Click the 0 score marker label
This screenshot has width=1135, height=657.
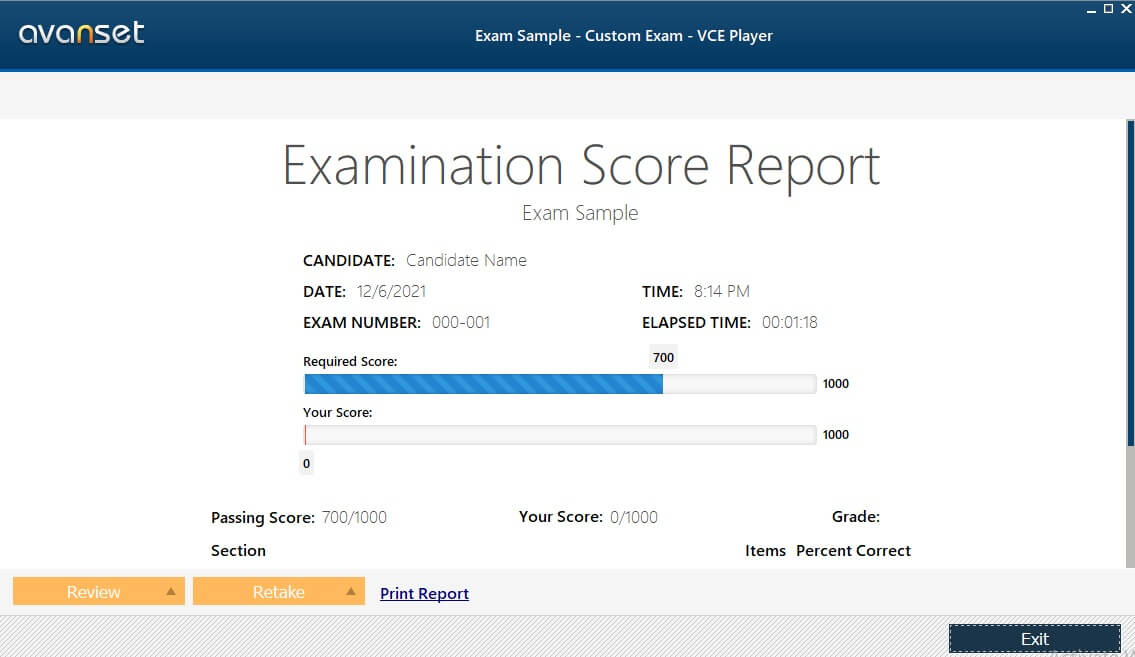click(x=306, y=463)
